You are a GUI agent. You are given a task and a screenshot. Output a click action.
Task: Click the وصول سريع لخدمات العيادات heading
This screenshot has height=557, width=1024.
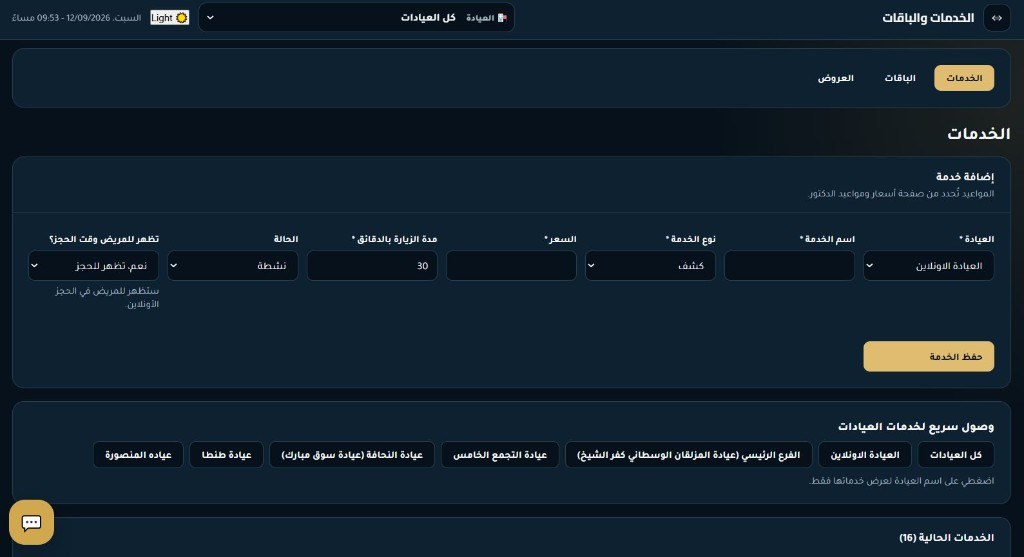[x=916, y=426]
